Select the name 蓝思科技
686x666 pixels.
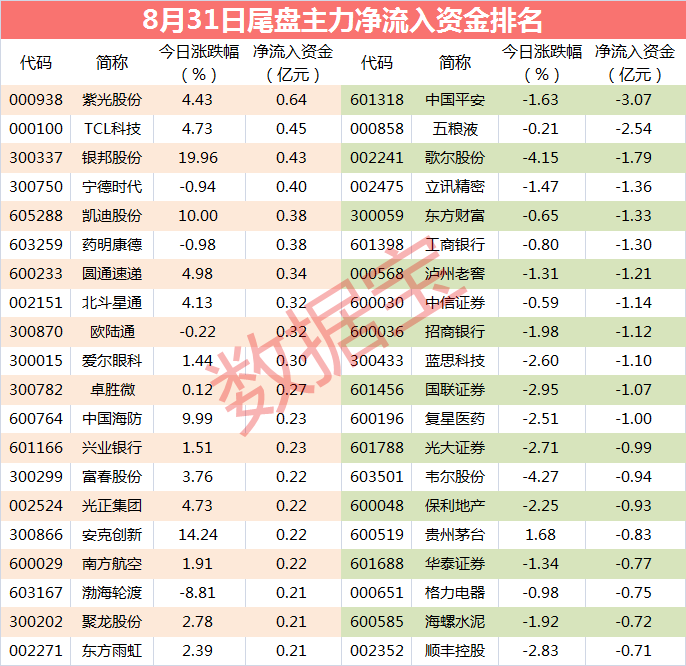[x=455, y=361]
